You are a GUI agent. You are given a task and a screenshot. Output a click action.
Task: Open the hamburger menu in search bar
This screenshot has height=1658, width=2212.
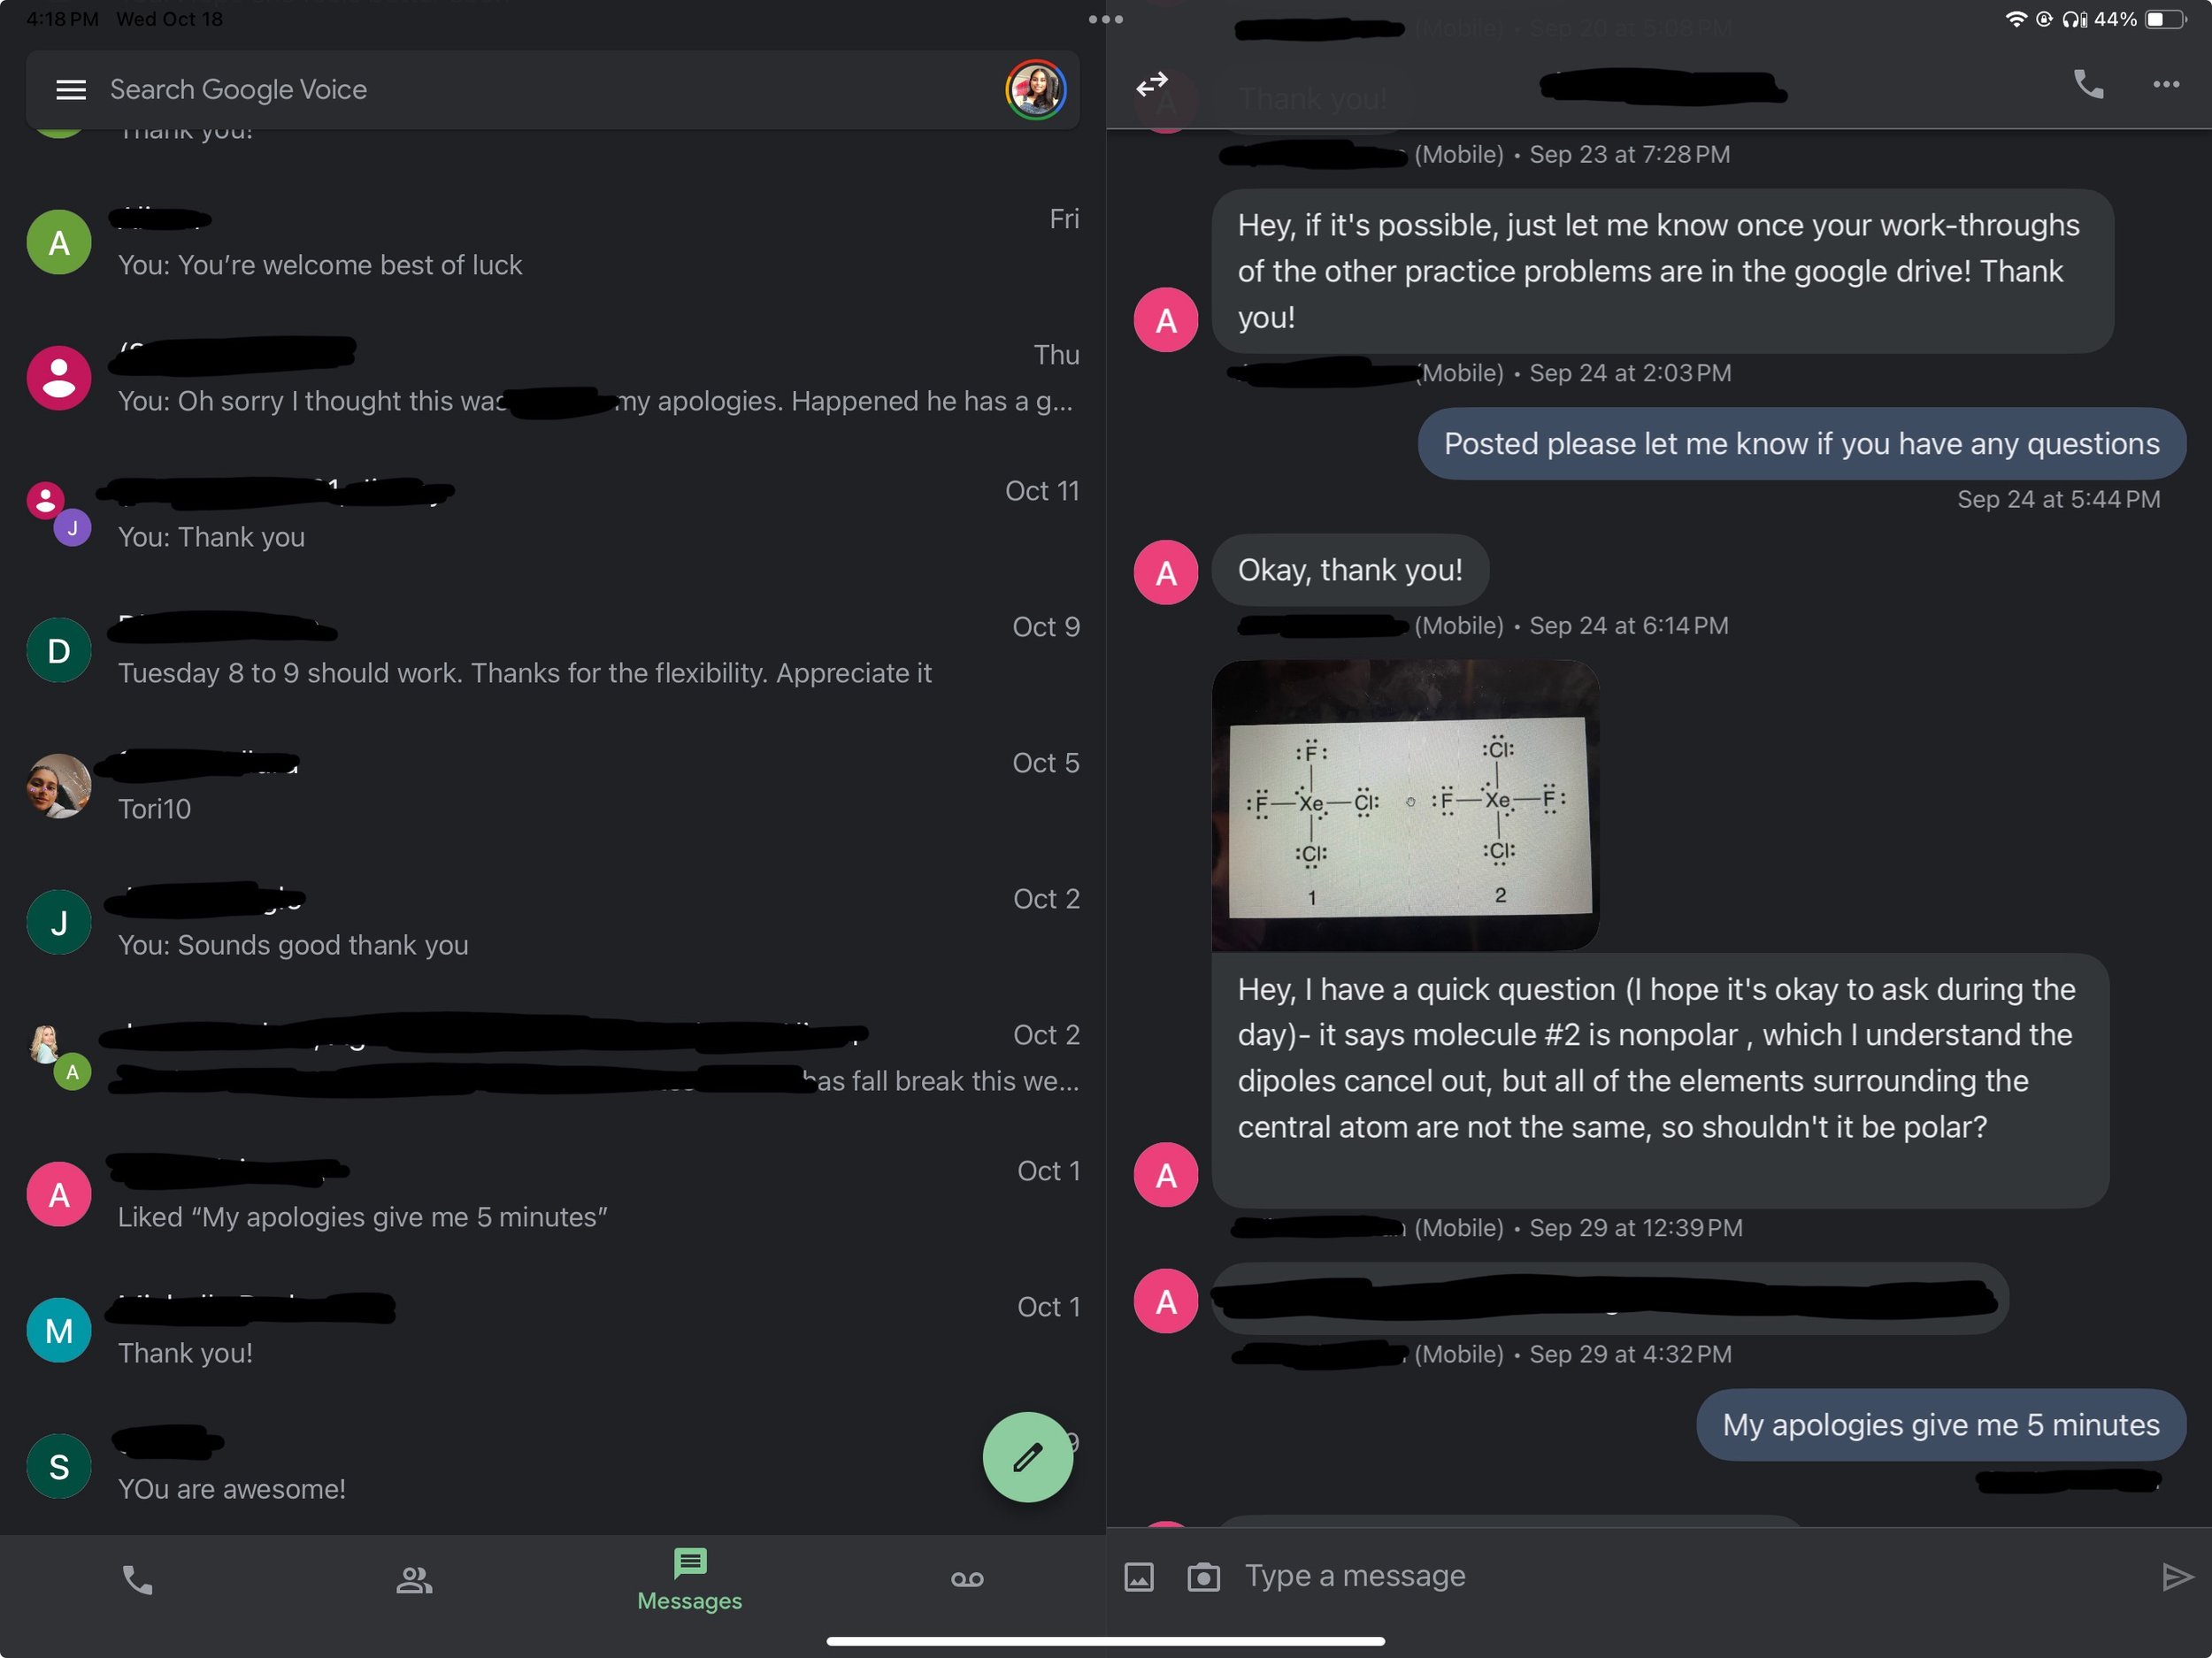(x=70, y=90)
